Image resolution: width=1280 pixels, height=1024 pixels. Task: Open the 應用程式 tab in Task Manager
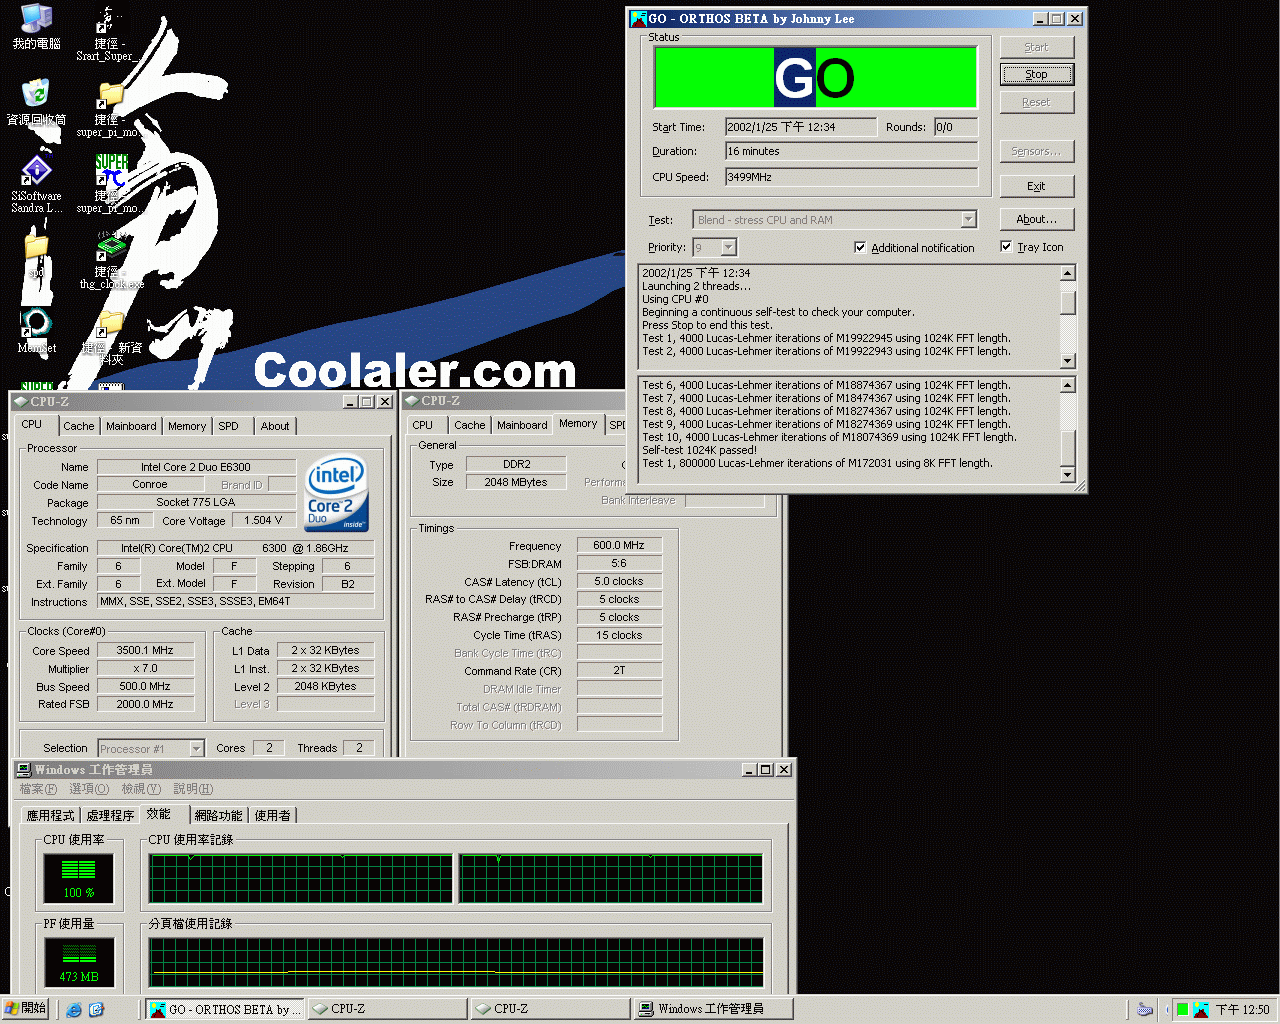pyautogui.click(x=50, y=816)
